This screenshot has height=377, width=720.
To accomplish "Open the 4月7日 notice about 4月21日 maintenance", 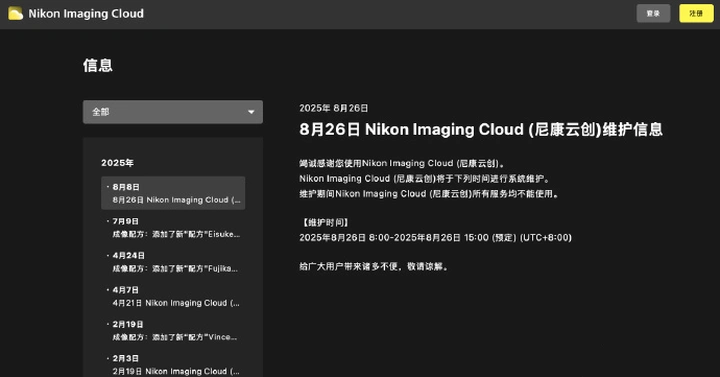I will pyautogui.click(x=173, y=296).
